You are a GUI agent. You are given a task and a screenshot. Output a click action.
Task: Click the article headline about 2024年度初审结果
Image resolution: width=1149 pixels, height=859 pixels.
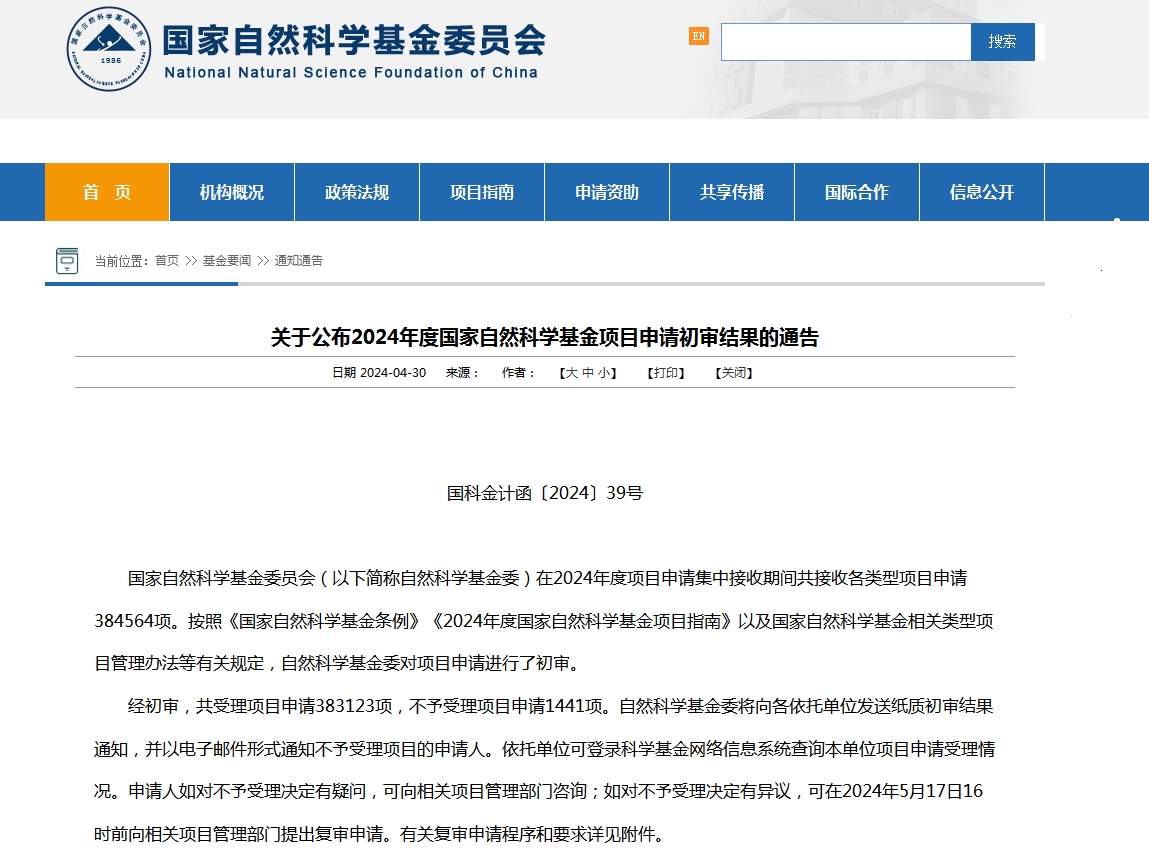(x=544, y=337)
